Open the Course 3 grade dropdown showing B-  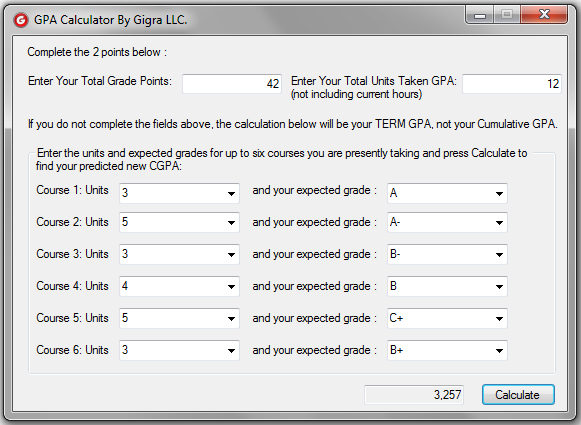(447, 254)
